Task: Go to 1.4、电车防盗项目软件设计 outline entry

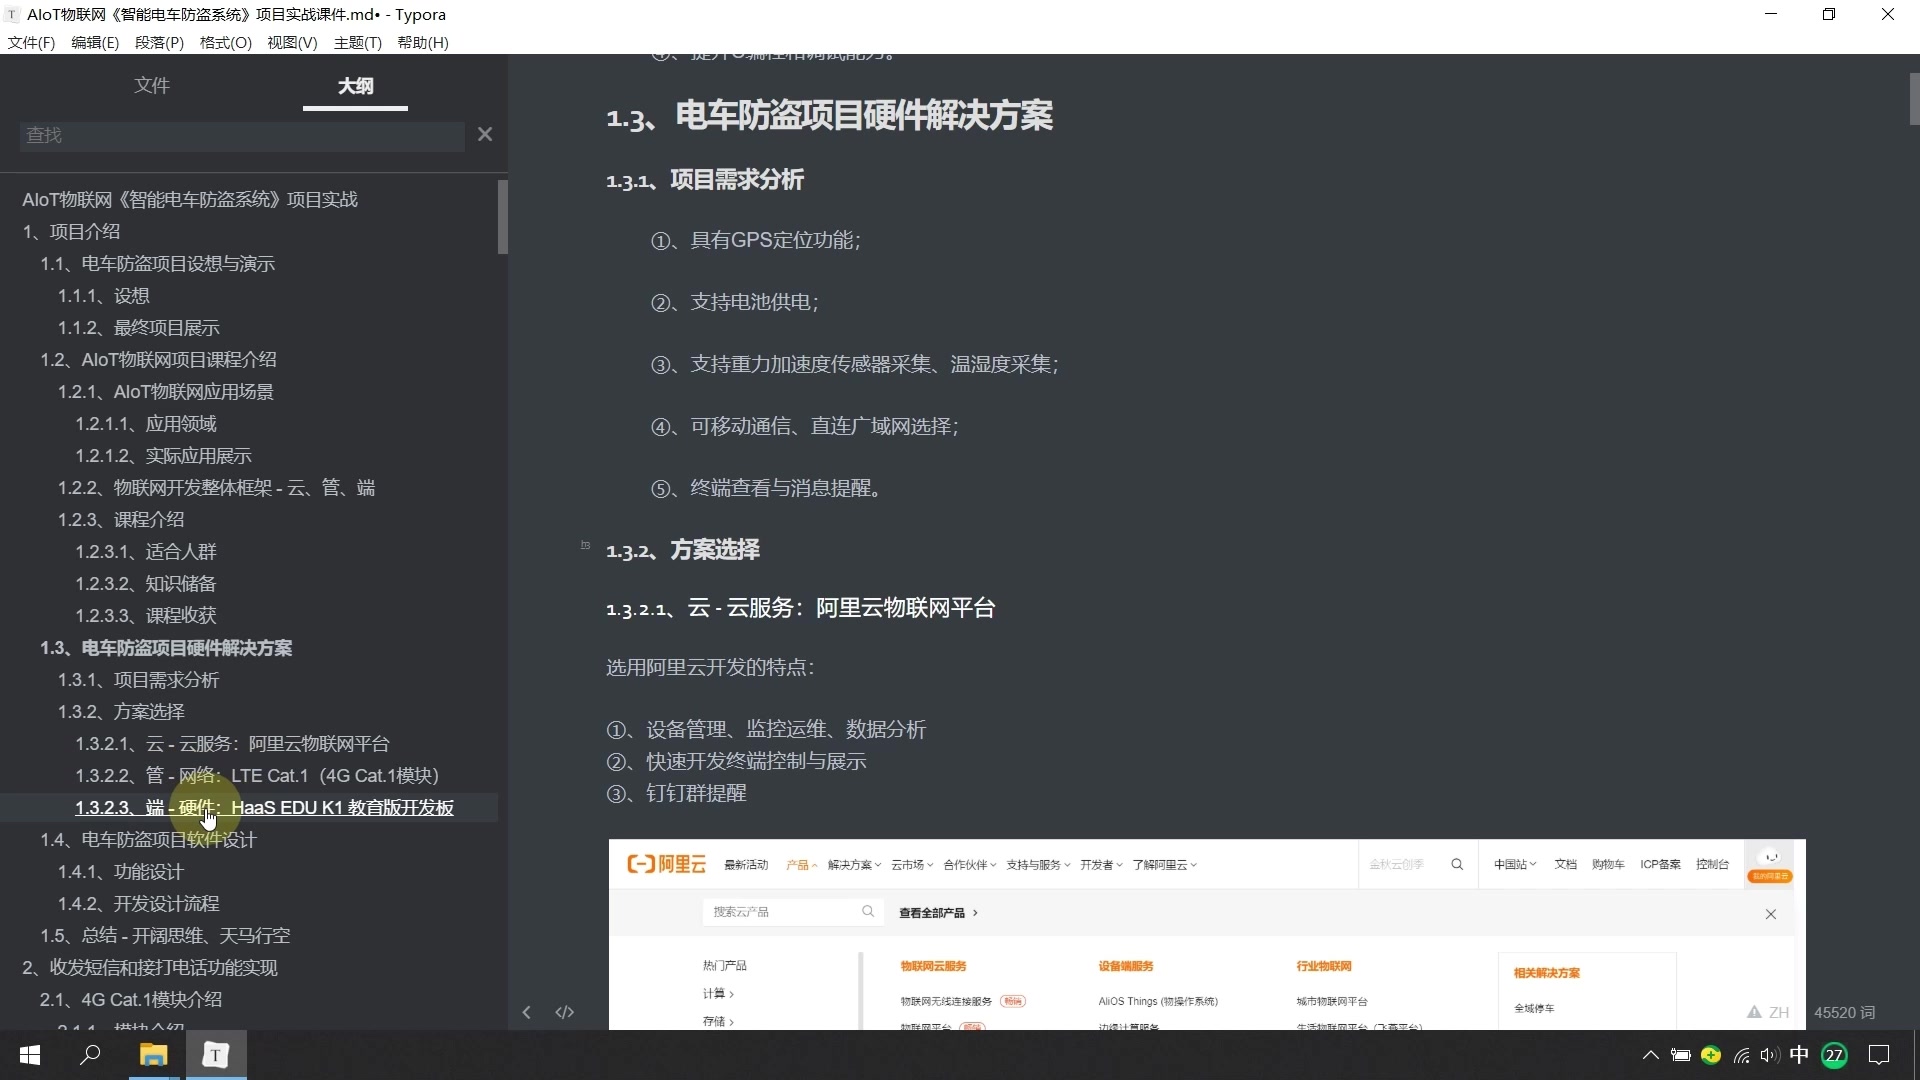Action: 148,840
